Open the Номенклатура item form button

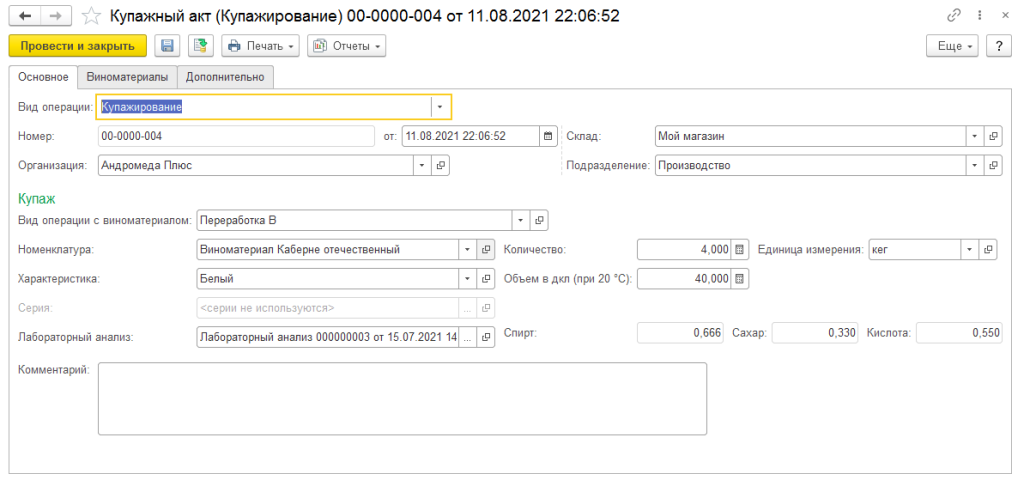[x=486, y=249]
